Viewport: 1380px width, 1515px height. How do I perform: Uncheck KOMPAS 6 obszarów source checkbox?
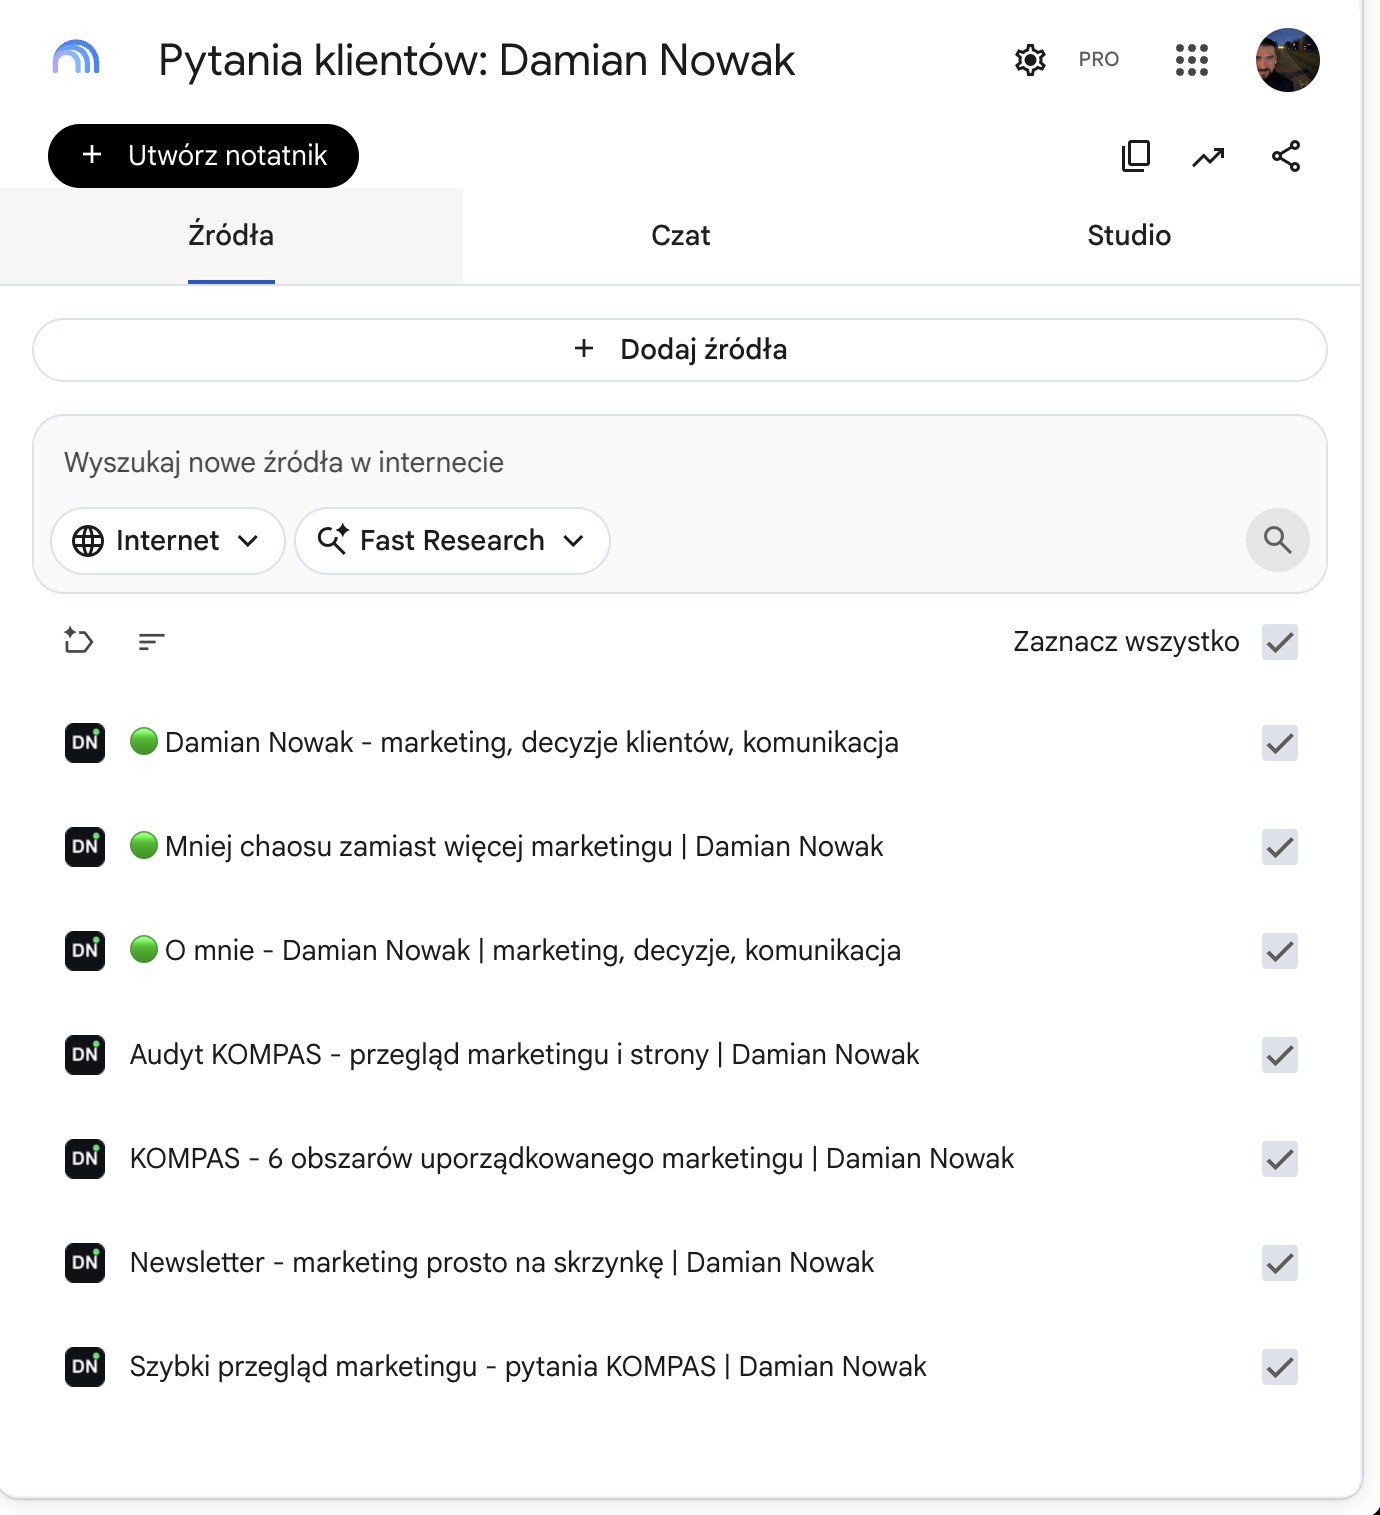pos(1279,1159)
